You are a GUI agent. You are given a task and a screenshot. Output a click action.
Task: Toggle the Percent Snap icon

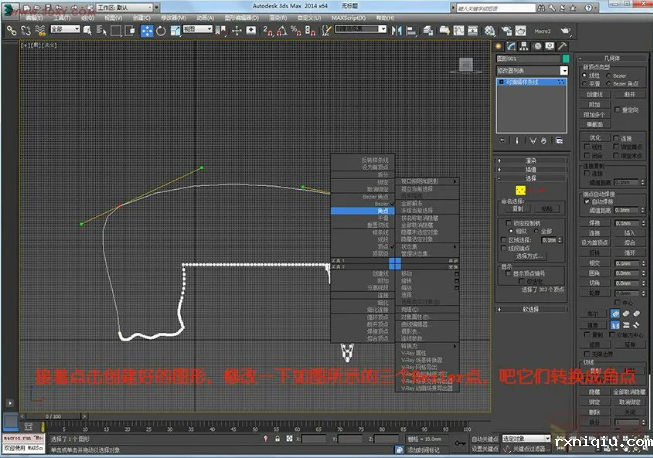[x=296, y=30]
